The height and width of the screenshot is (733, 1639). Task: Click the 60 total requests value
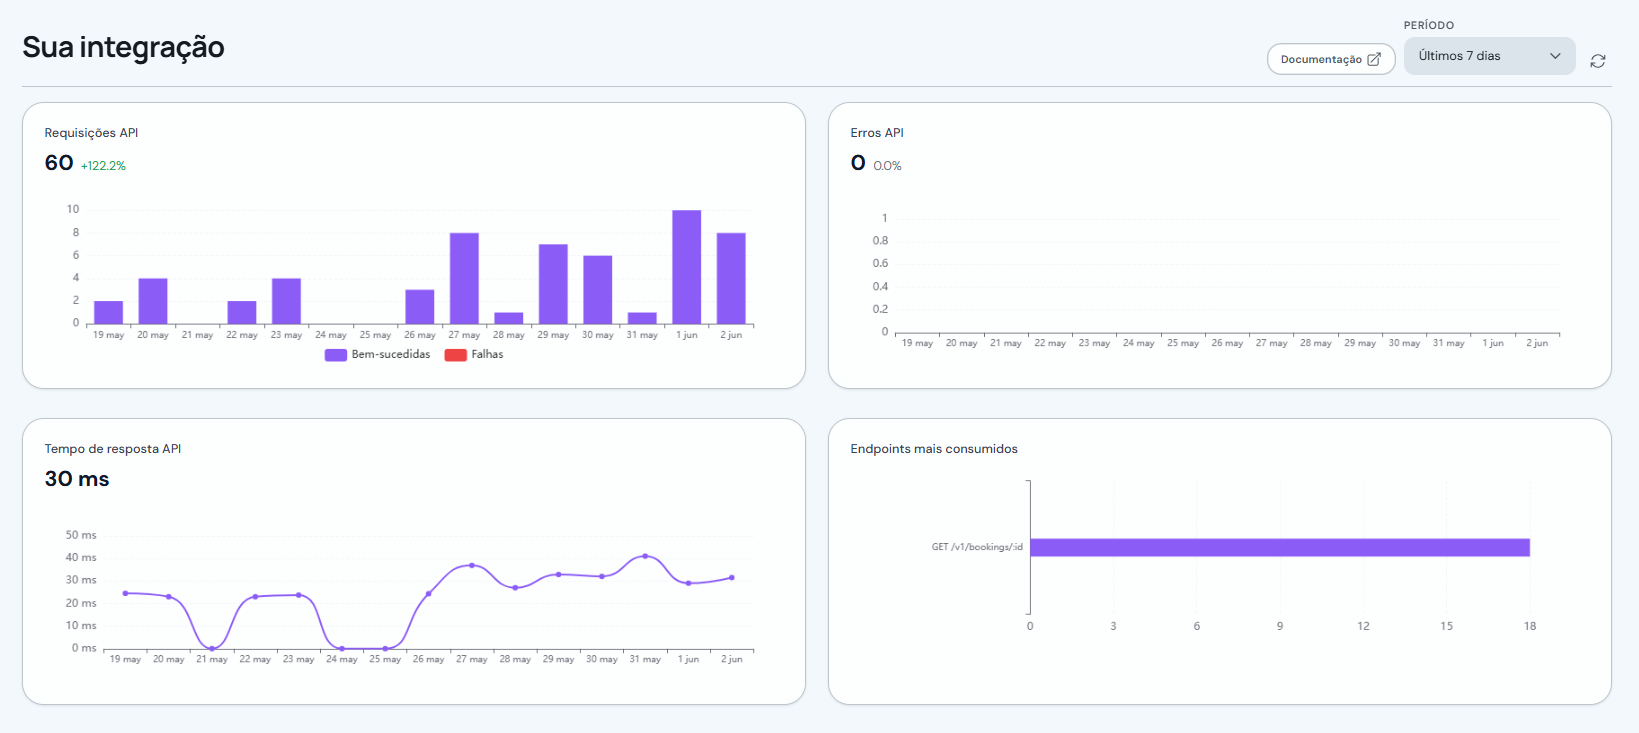pyautogui.click(x=59, y=163)
